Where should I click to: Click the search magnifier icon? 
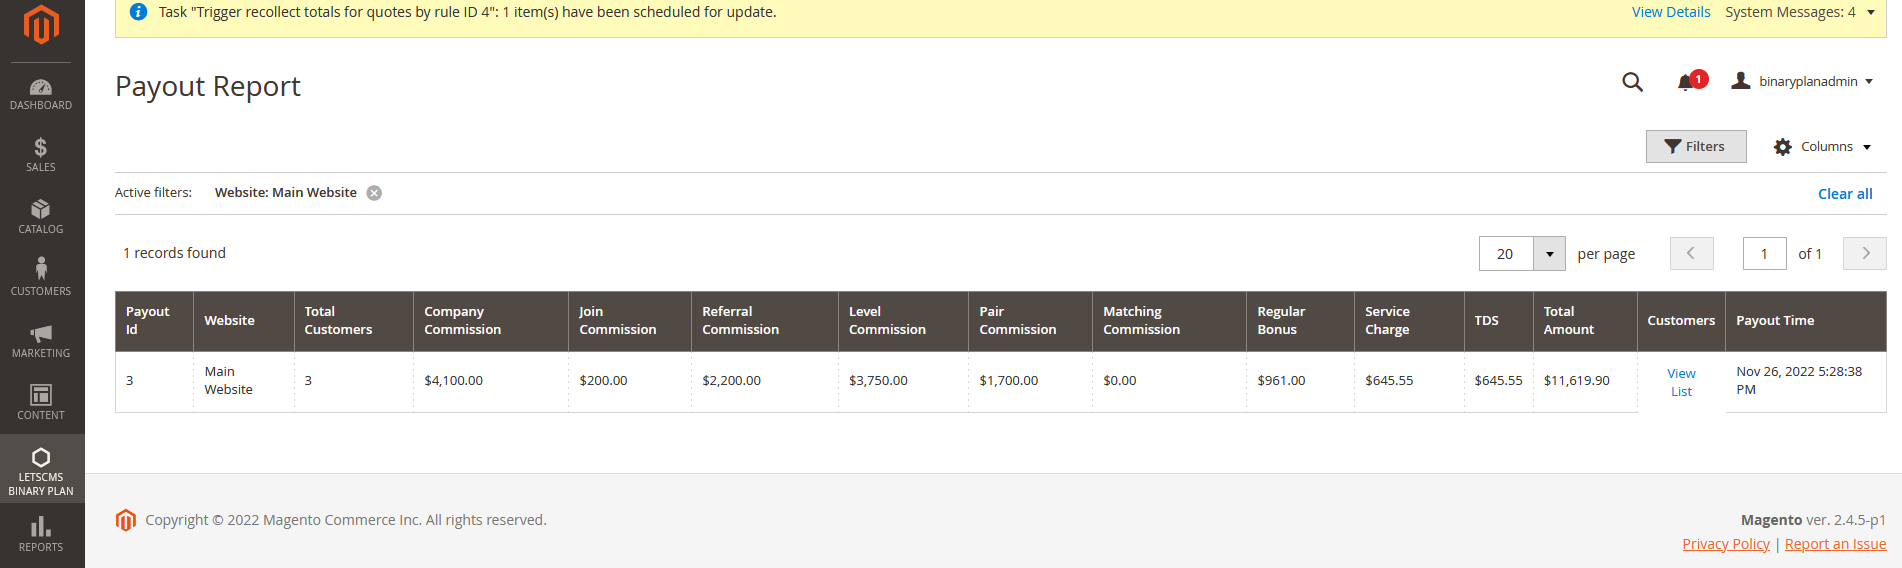tap(1632, 82)
